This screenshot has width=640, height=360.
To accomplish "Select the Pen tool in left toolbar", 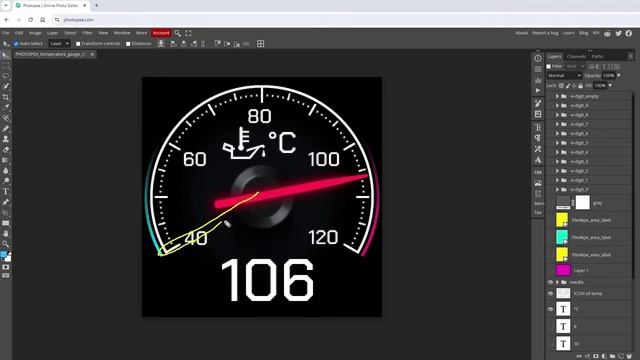I will pos(6,202).
